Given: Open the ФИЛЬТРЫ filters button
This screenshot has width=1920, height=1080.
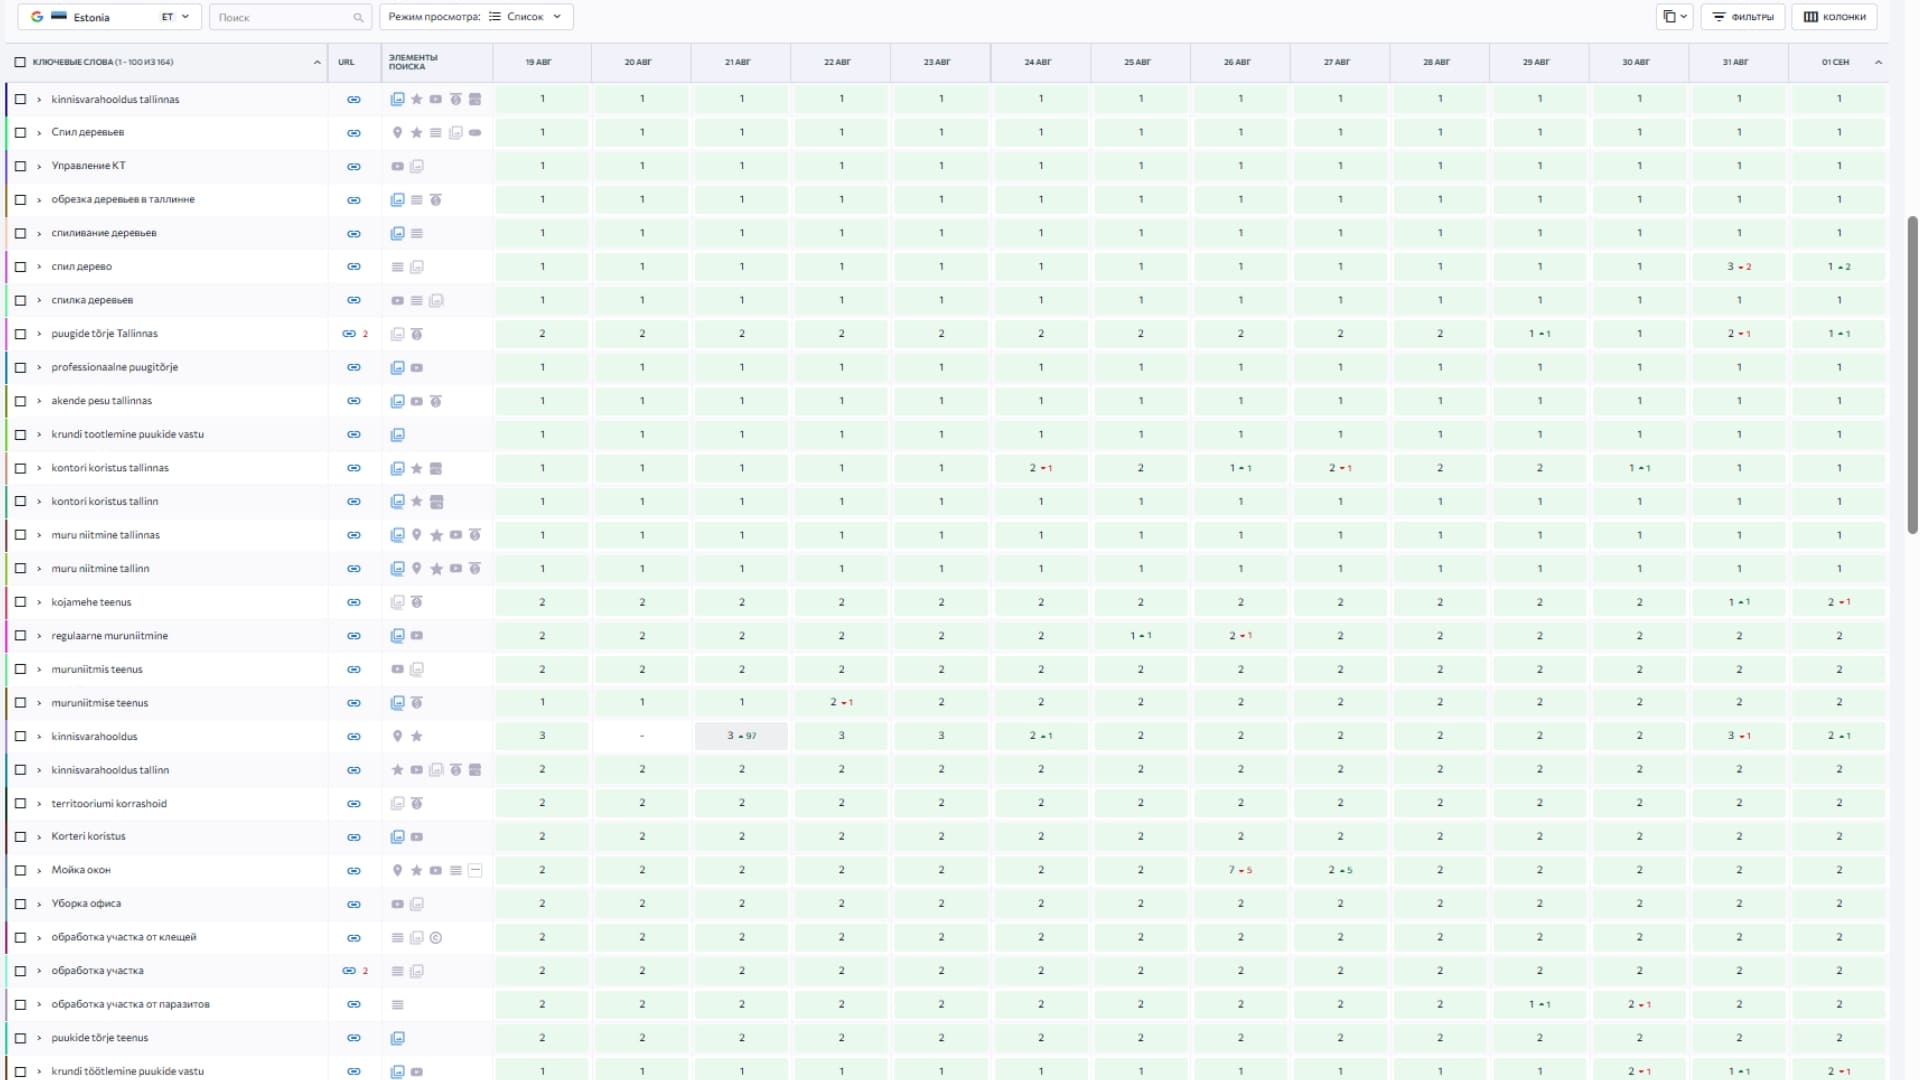Looking at the screenshot, I should pyautogui.click(x=1743, y=17).
